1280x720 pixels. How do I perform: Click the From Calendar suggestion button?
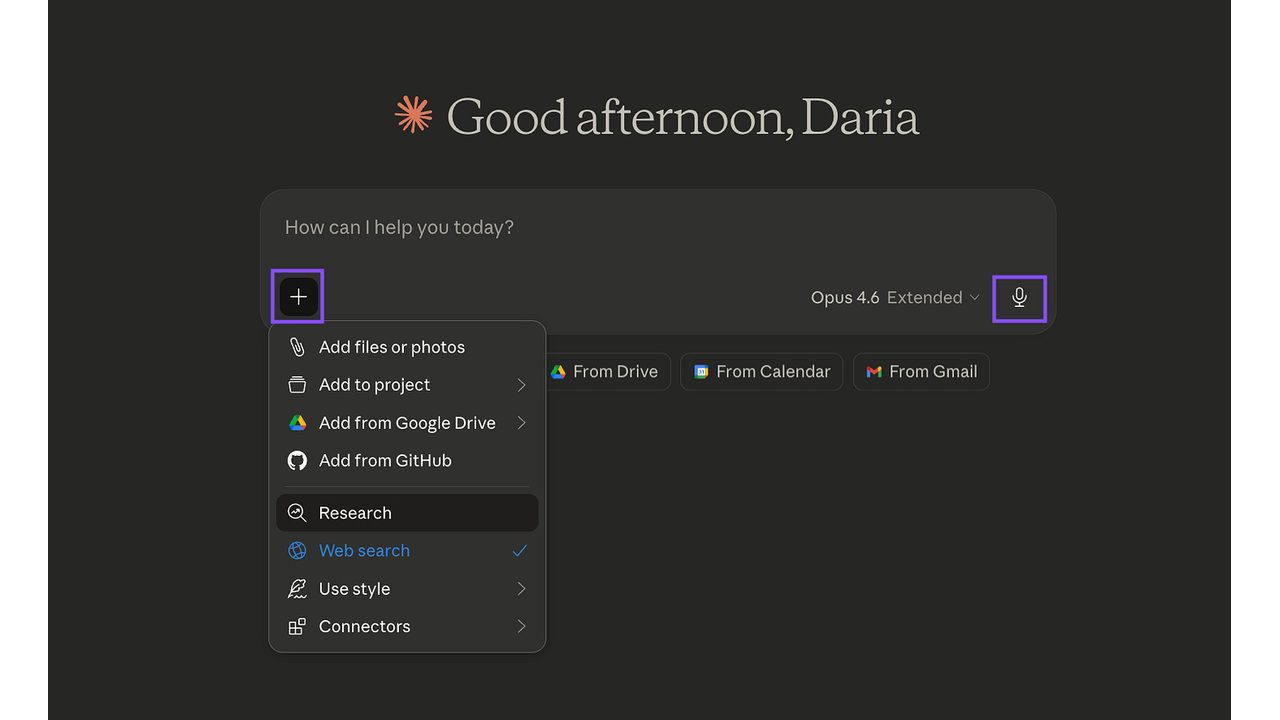click(x=762, y=372)
